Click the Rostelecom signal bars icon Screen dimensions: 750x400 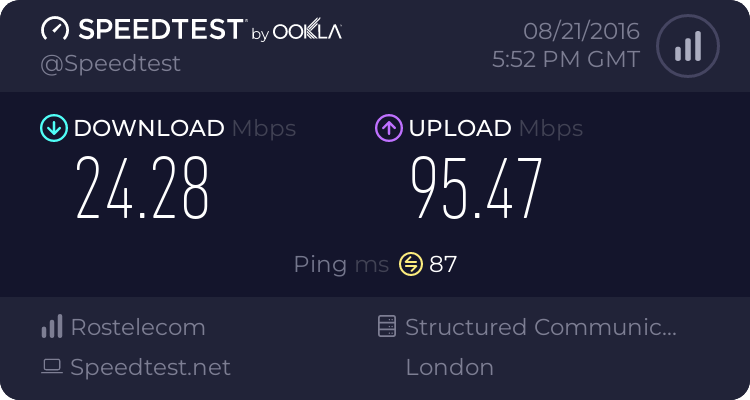pyautogui.click(x=52, y=326)
